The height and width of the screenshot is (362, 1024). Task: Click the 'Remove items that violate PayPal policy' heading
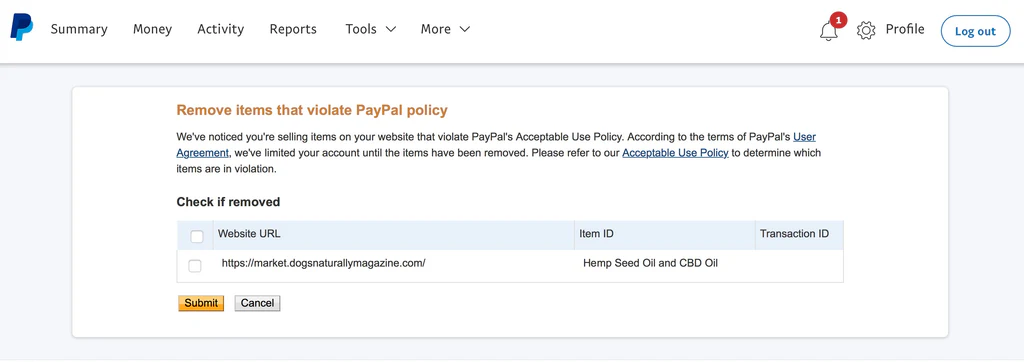[312, 110]
